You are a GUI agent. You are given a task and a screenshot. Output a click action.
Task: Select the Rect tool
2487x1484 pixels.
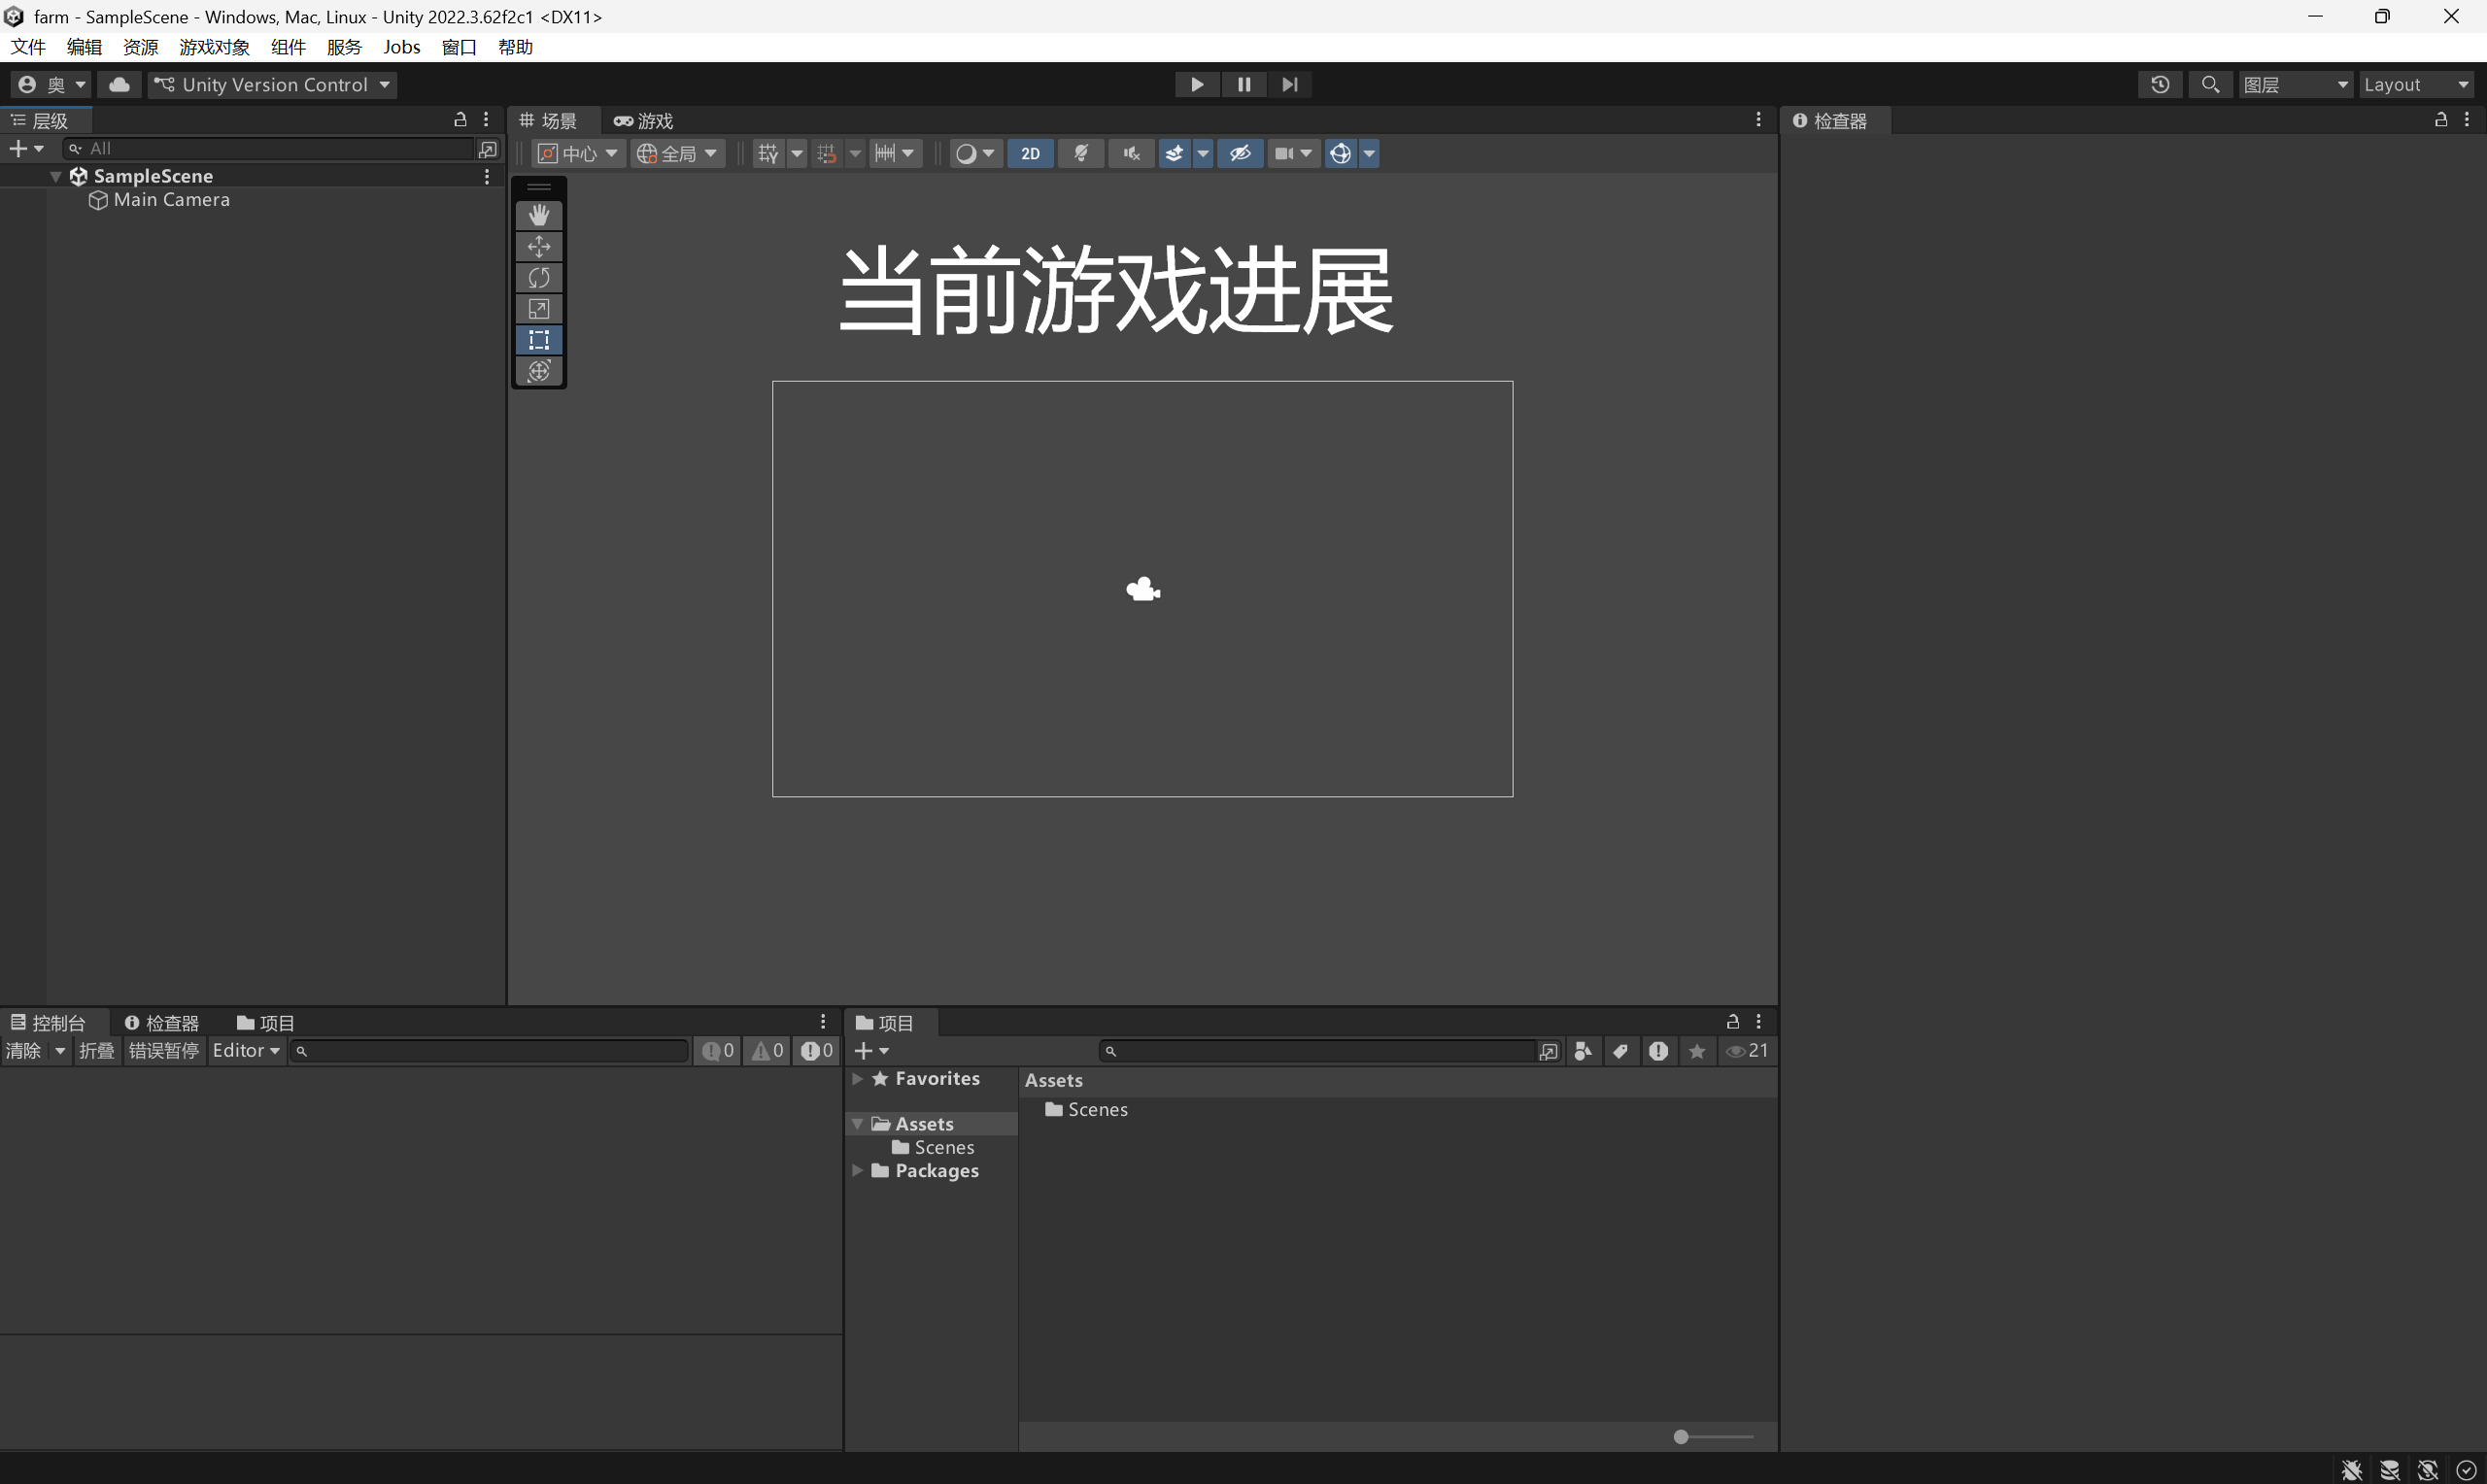coord(539,340)
